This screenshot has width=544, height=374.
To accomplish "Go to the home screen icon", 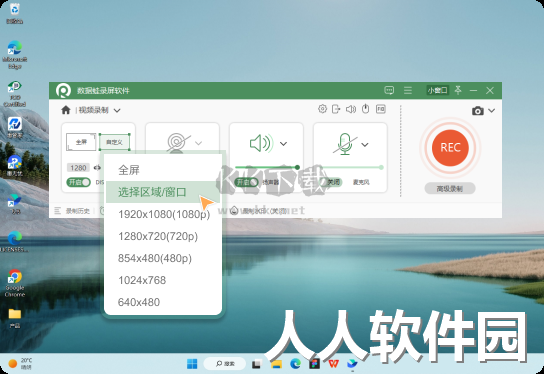I will click(66, 110).
